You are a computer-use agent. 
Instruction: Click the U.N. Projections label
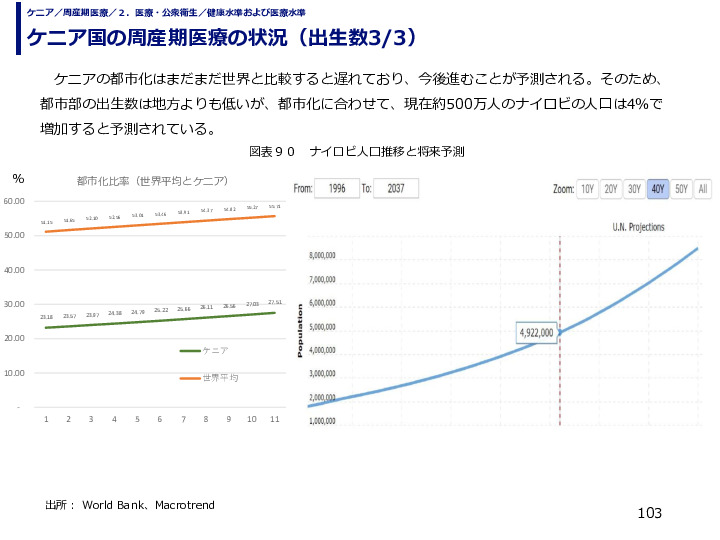tap(638, 227)
